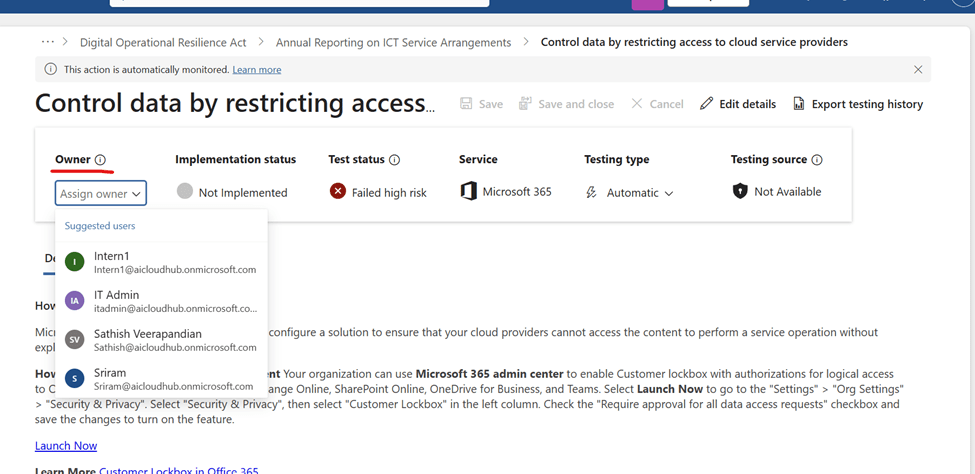Dismiss the automatically monitored notification
Viewport: 975px width, 474px height.
[918, 70]
